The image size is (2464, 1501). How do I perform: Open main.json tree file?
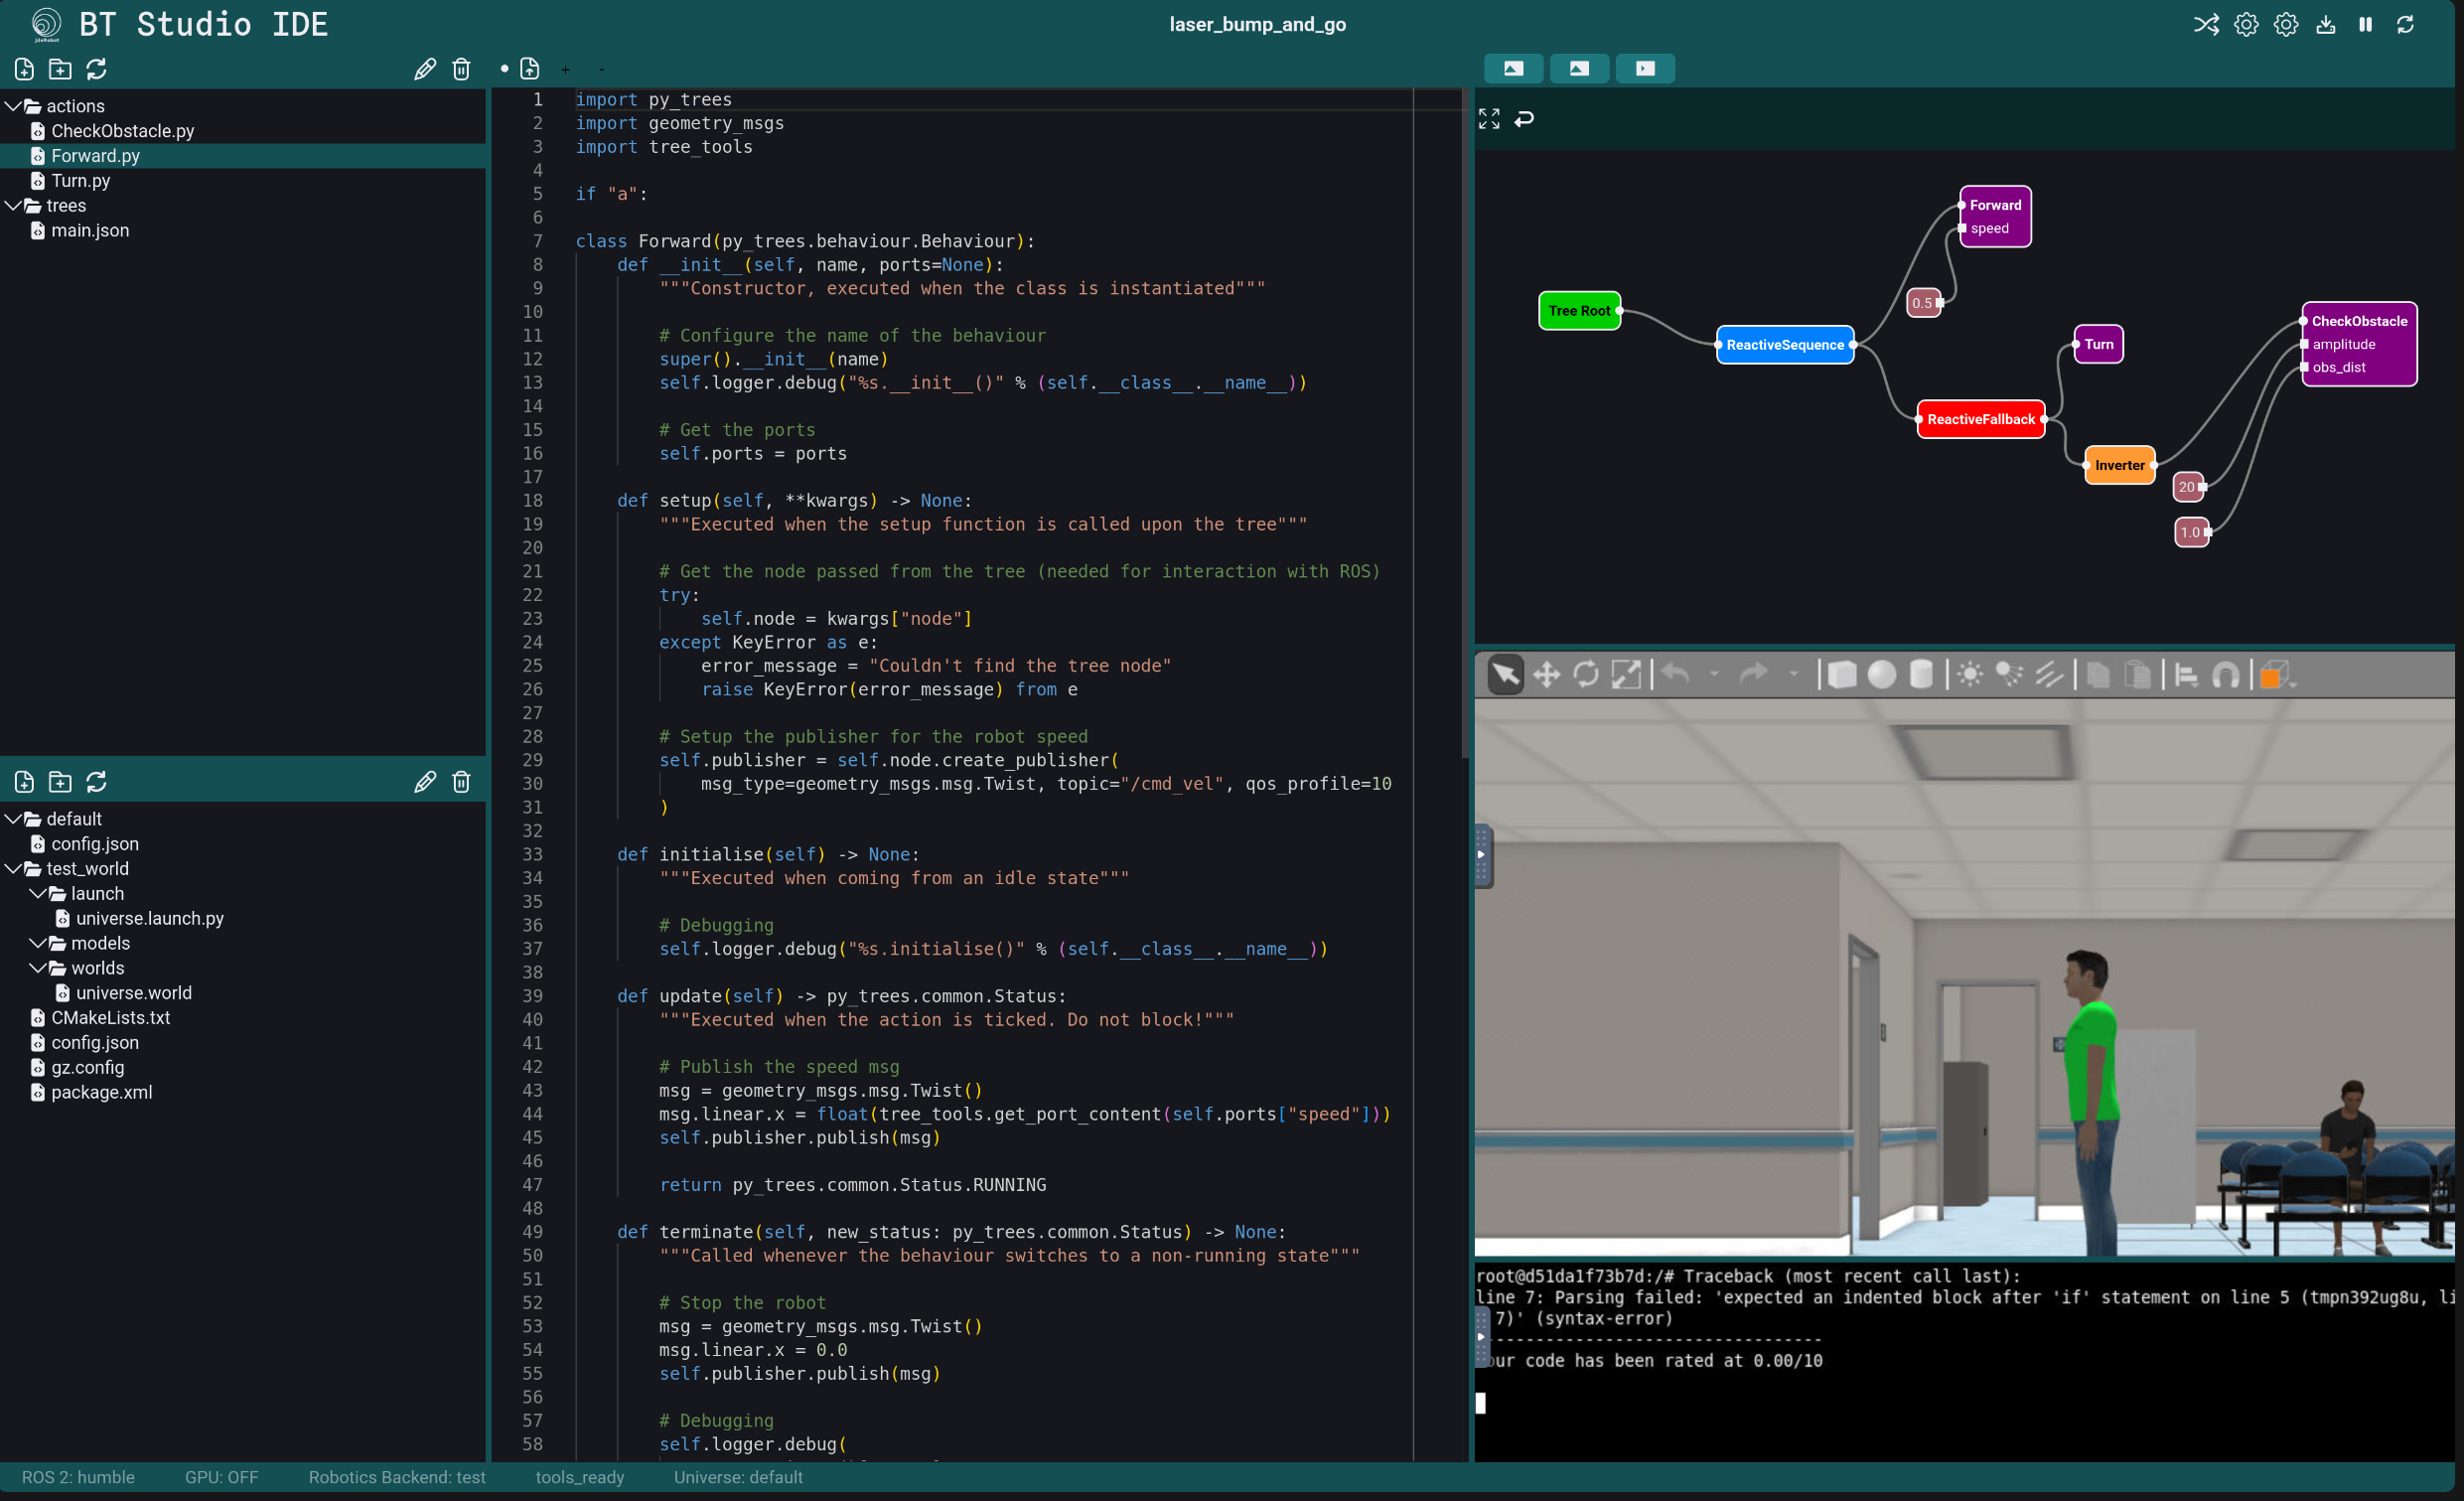click(90, 231)
